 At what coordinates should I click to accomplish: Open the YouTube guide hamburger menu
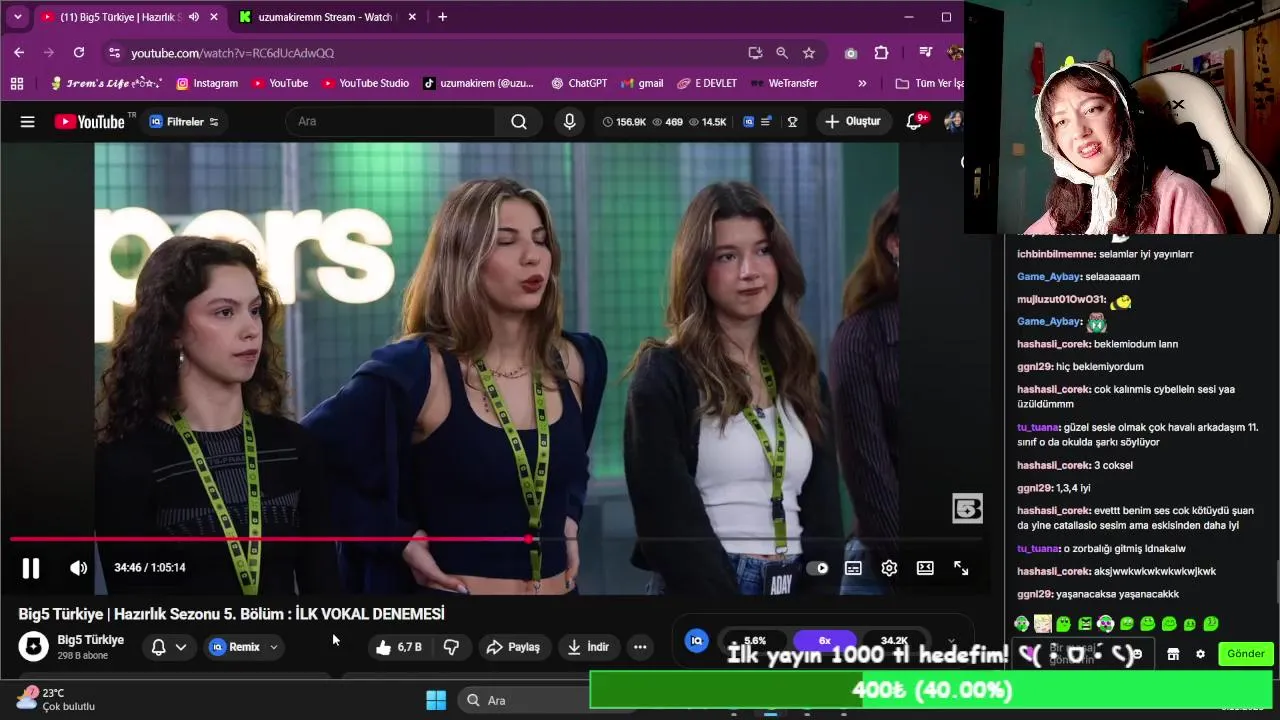28,122
